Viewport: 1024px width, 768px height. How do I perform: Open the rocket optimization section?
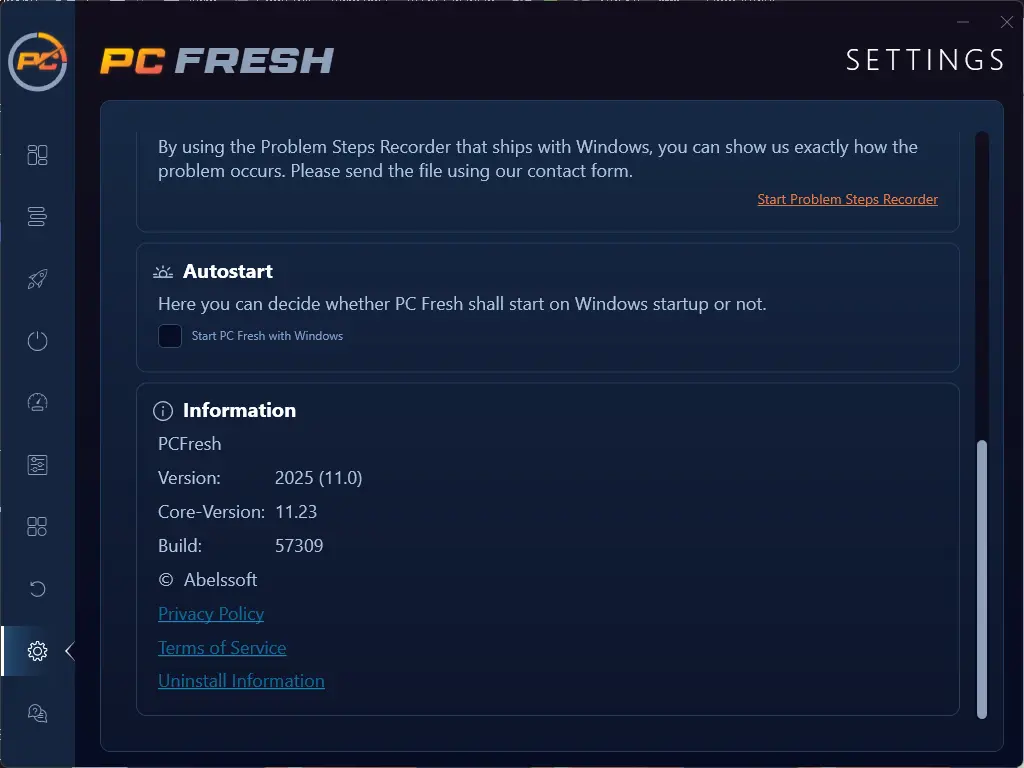click(37, 279)
